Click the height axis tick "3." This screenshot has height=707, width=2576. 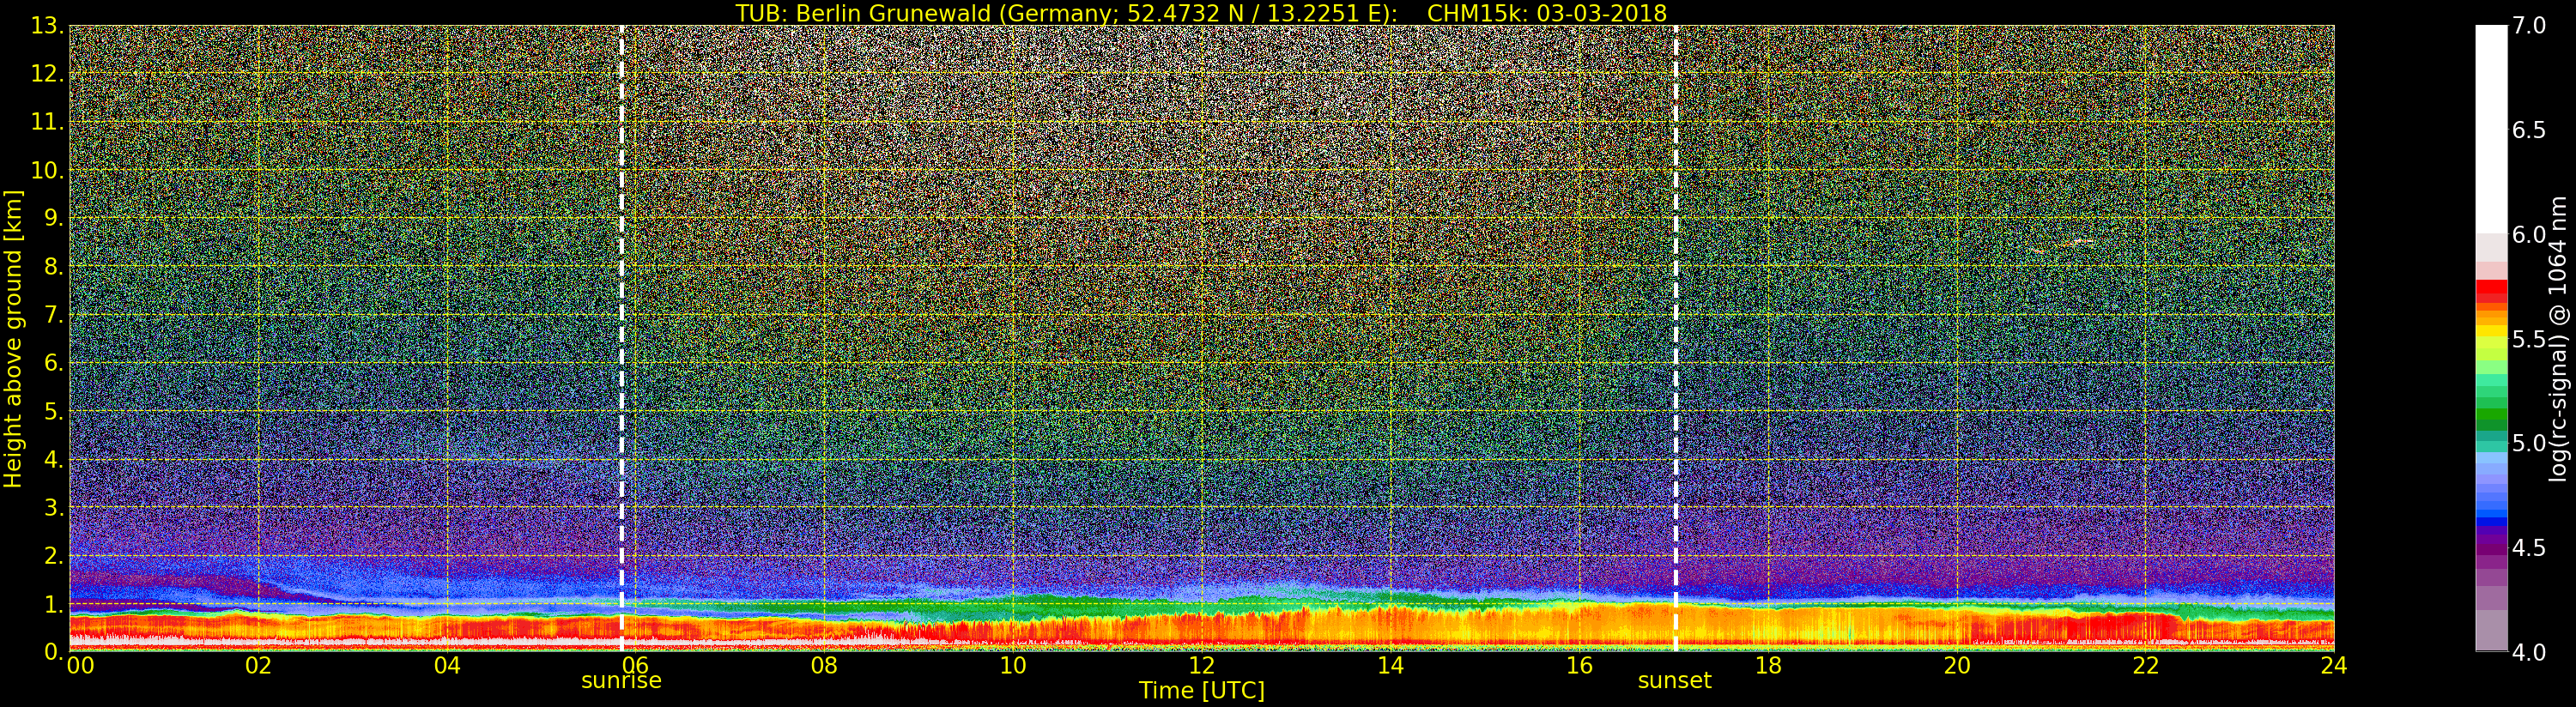54,507
